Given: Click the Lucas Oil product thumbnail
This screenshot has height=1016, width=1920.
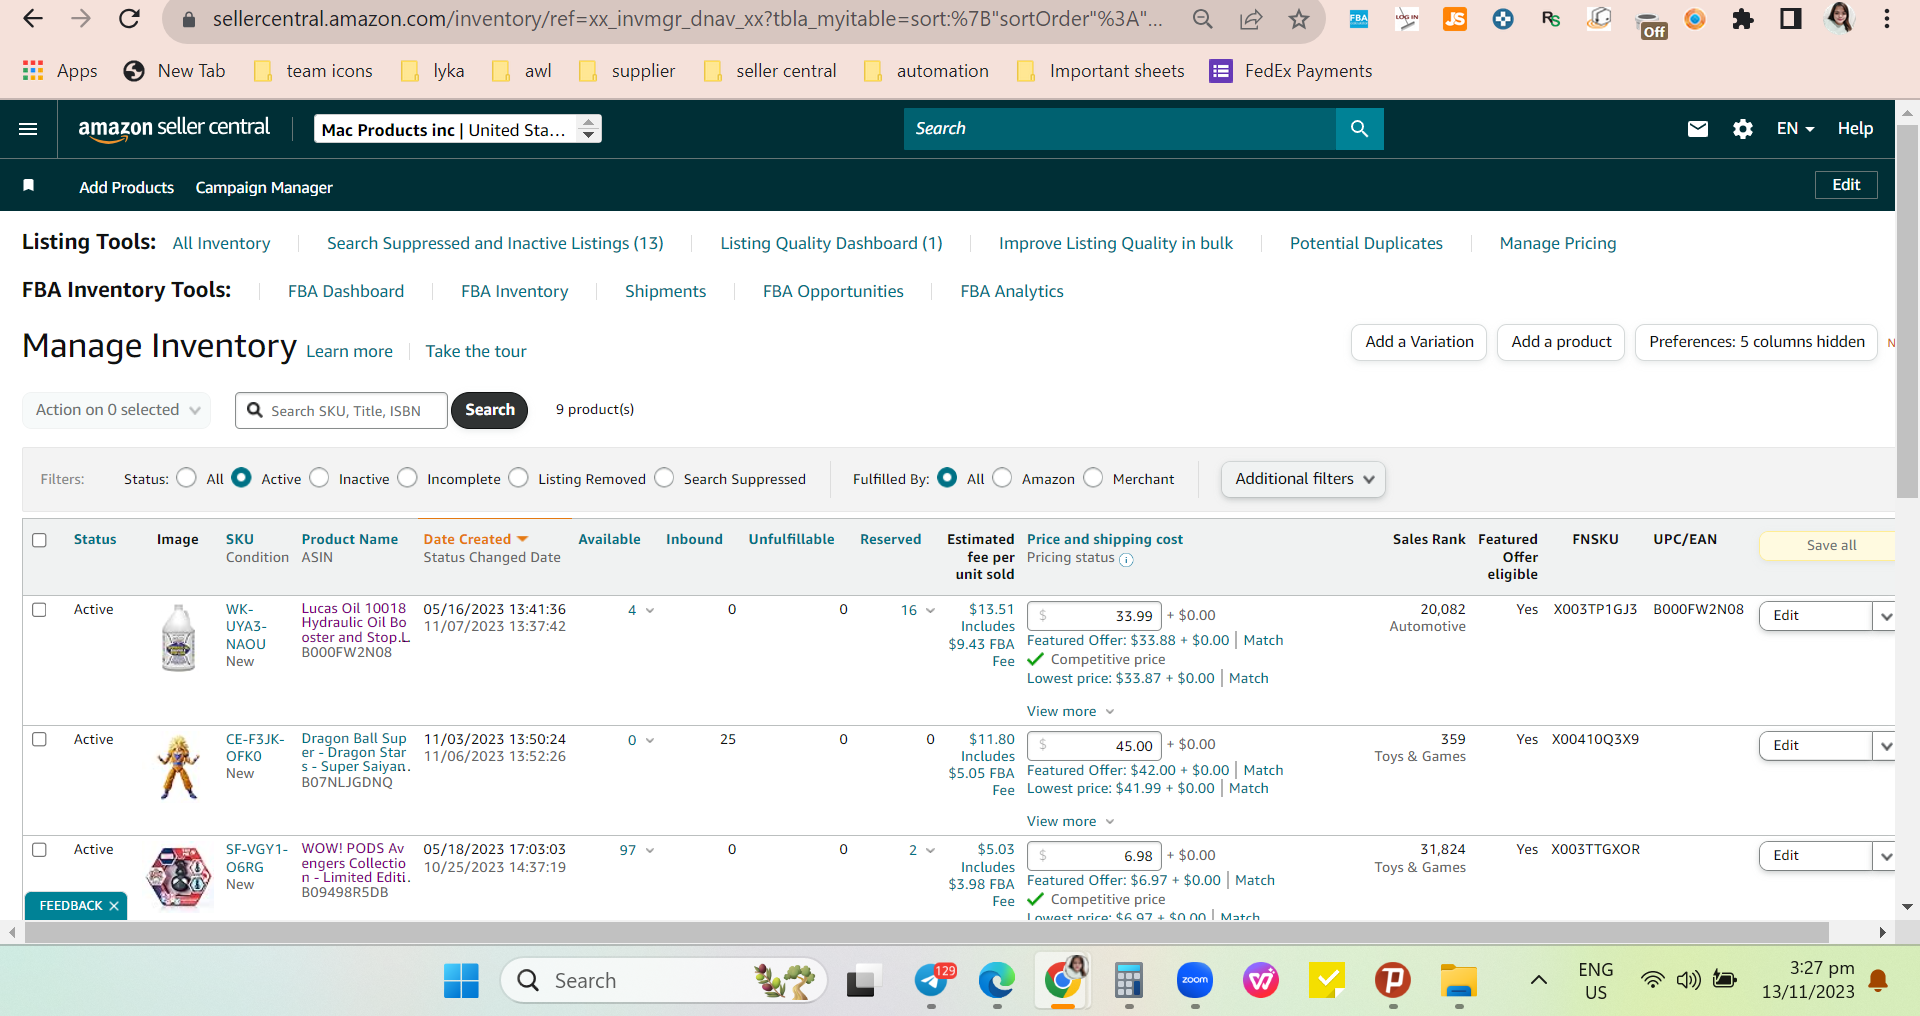Looking at the screenshot, I should pos(179,638).
